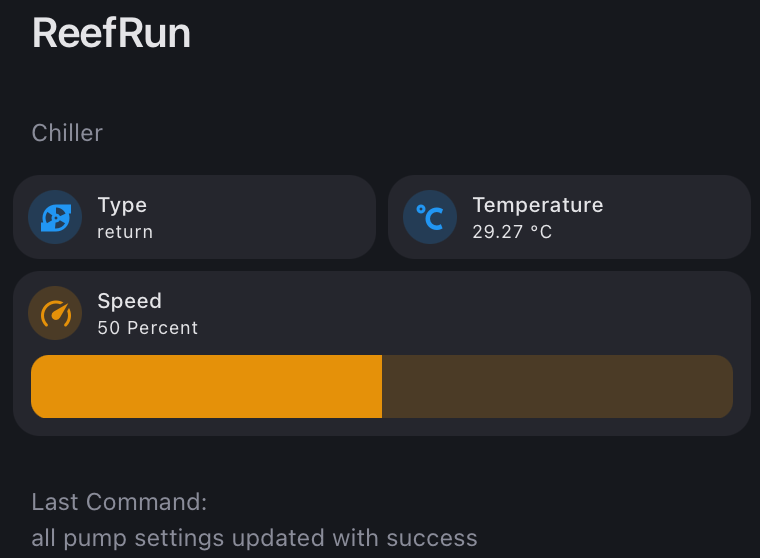Open the Type entity card
Image resolution: width=760 pixels, height=558 pixels.
(194, 217)
